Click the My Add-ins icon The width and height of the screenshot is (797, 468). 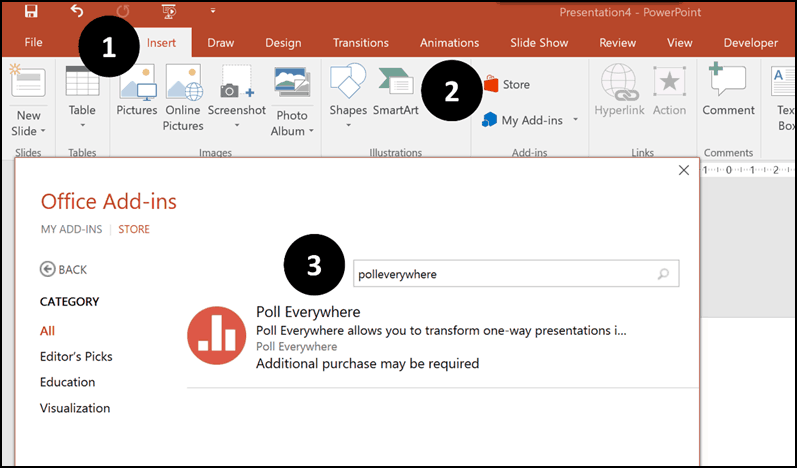tap(489, 120)
